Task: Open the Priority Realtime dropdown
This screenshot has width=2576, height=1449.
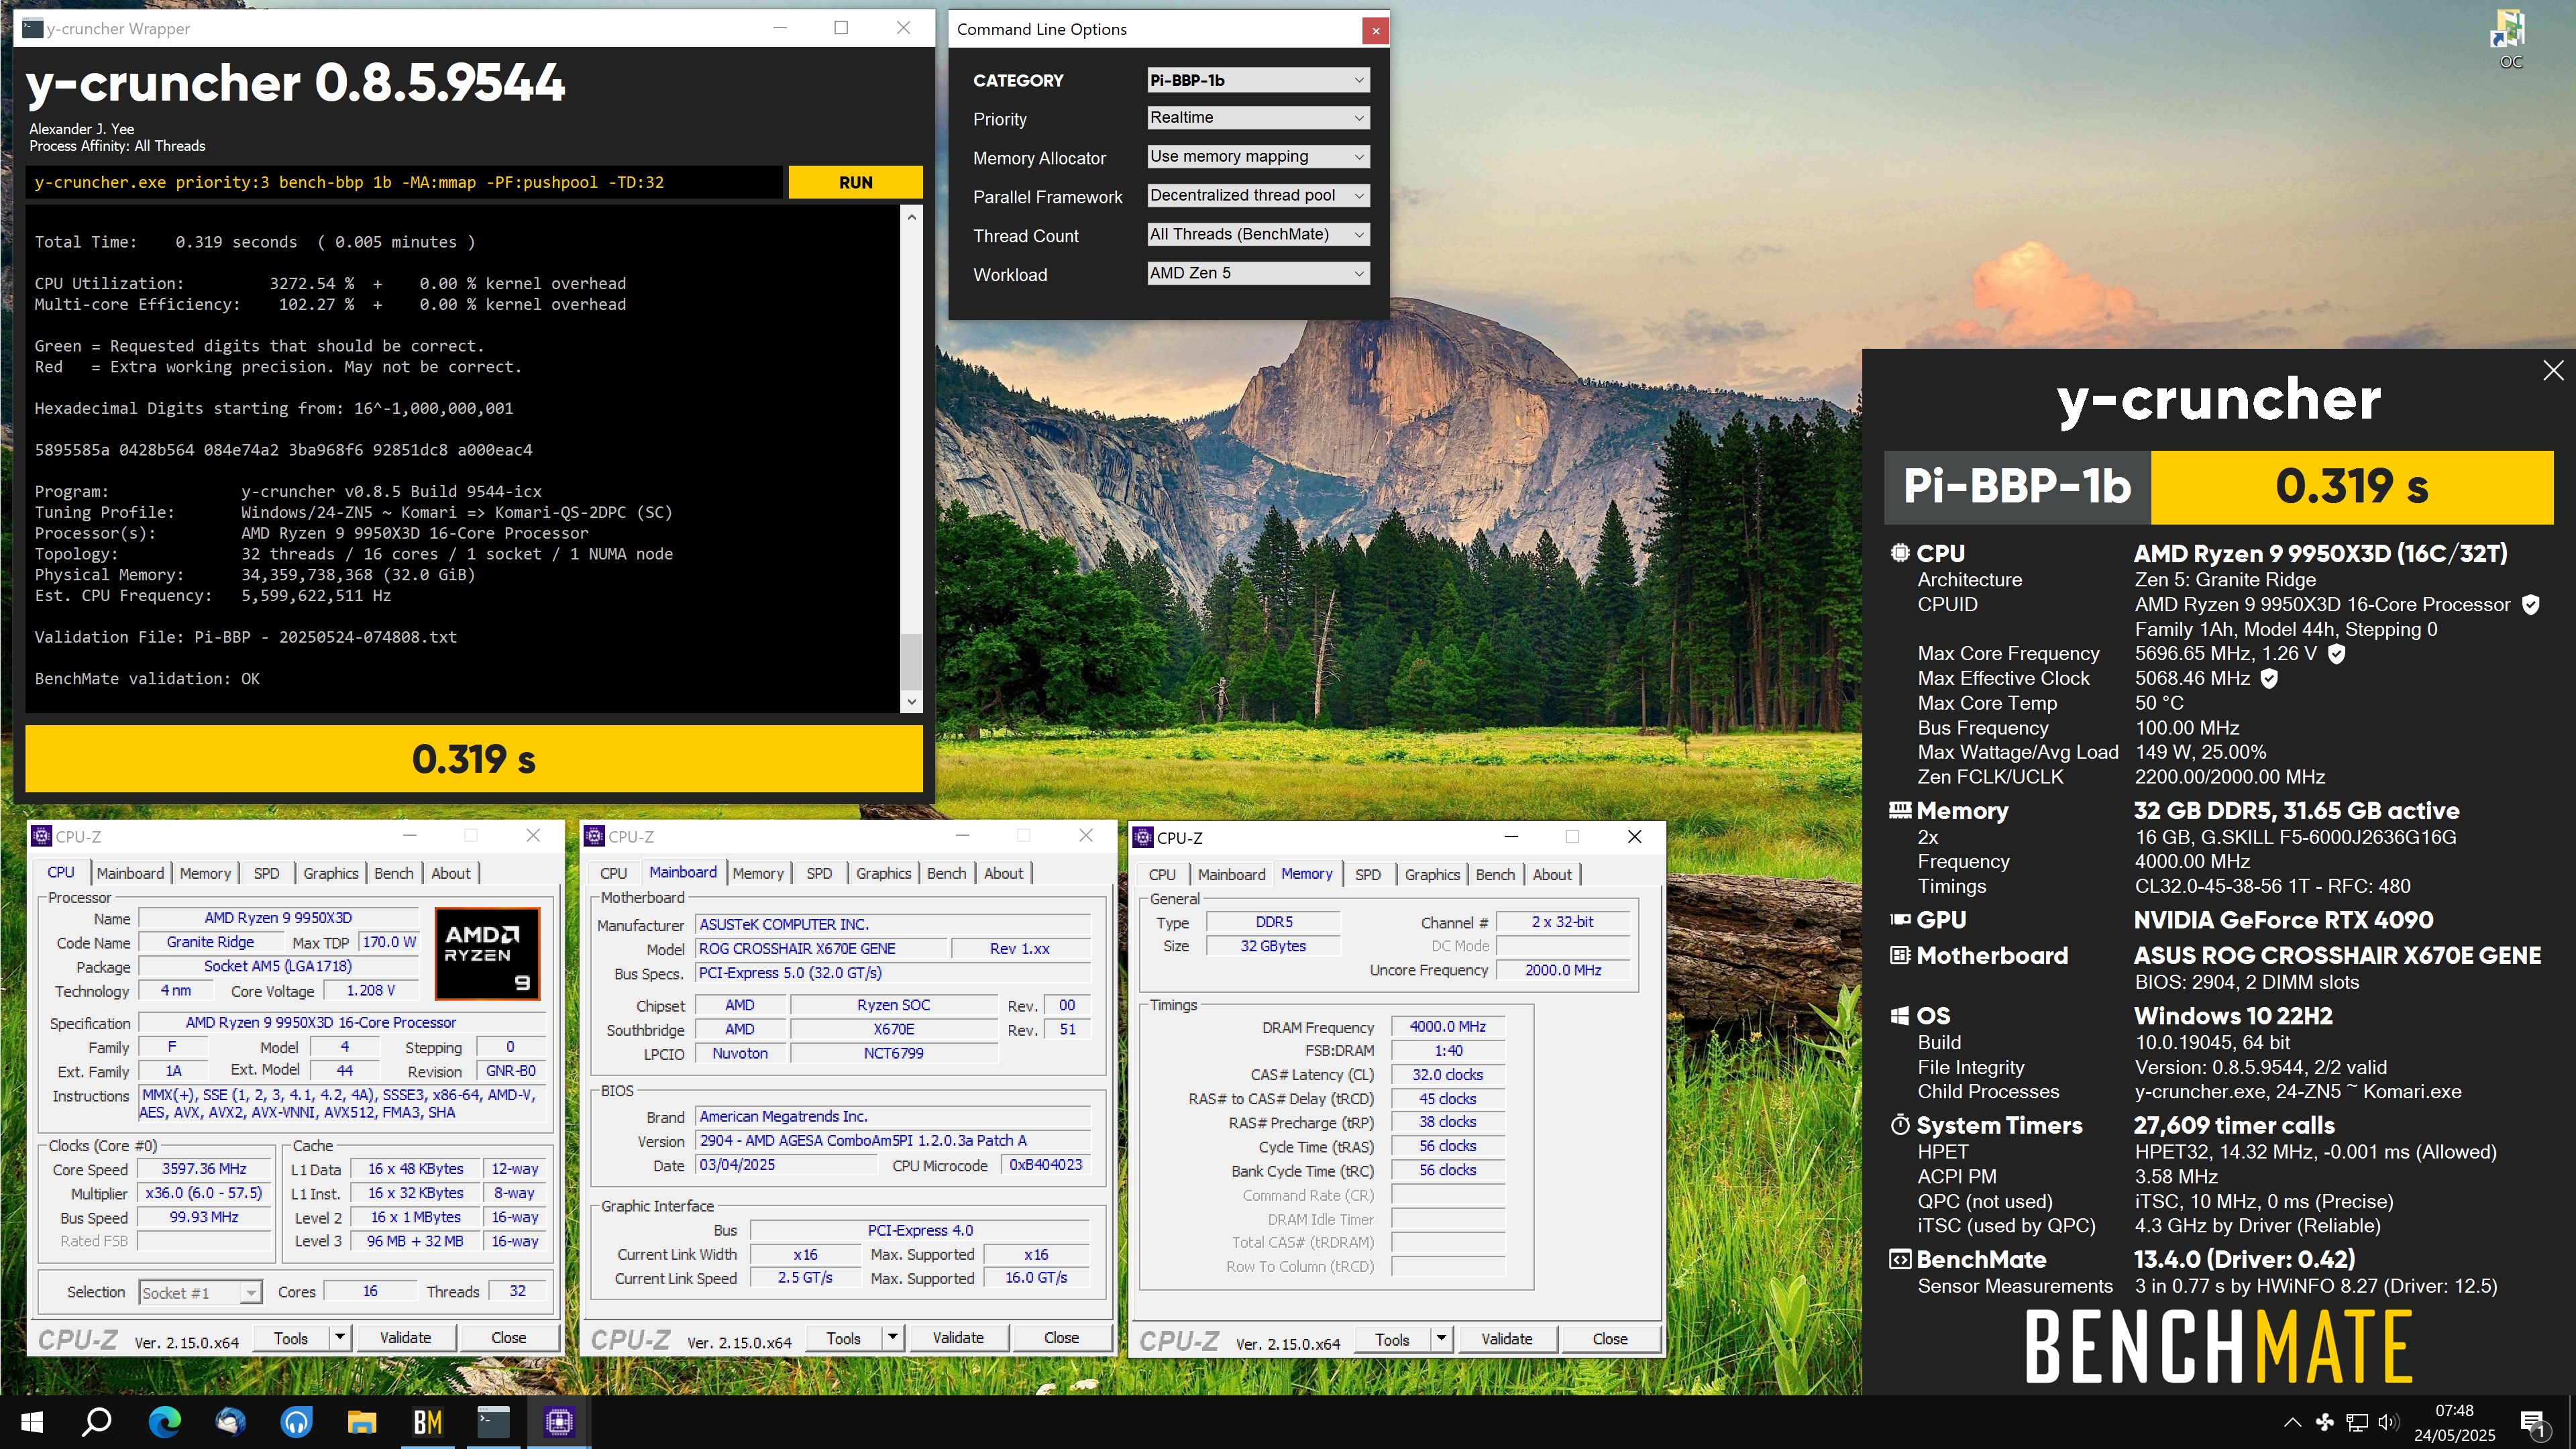Action: click(1257, 118)
